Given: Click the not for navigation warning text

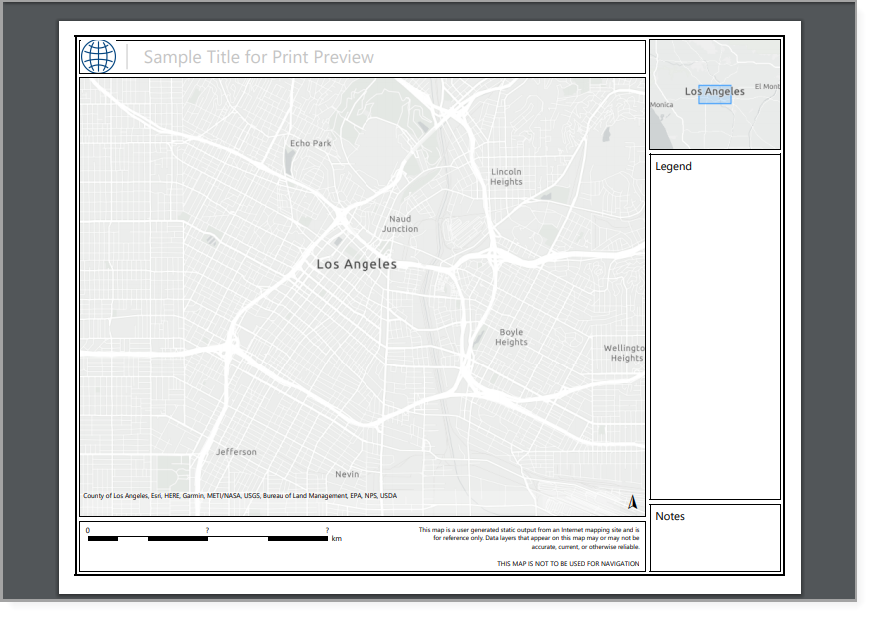Looking at the screenshot, I should 568,564.
